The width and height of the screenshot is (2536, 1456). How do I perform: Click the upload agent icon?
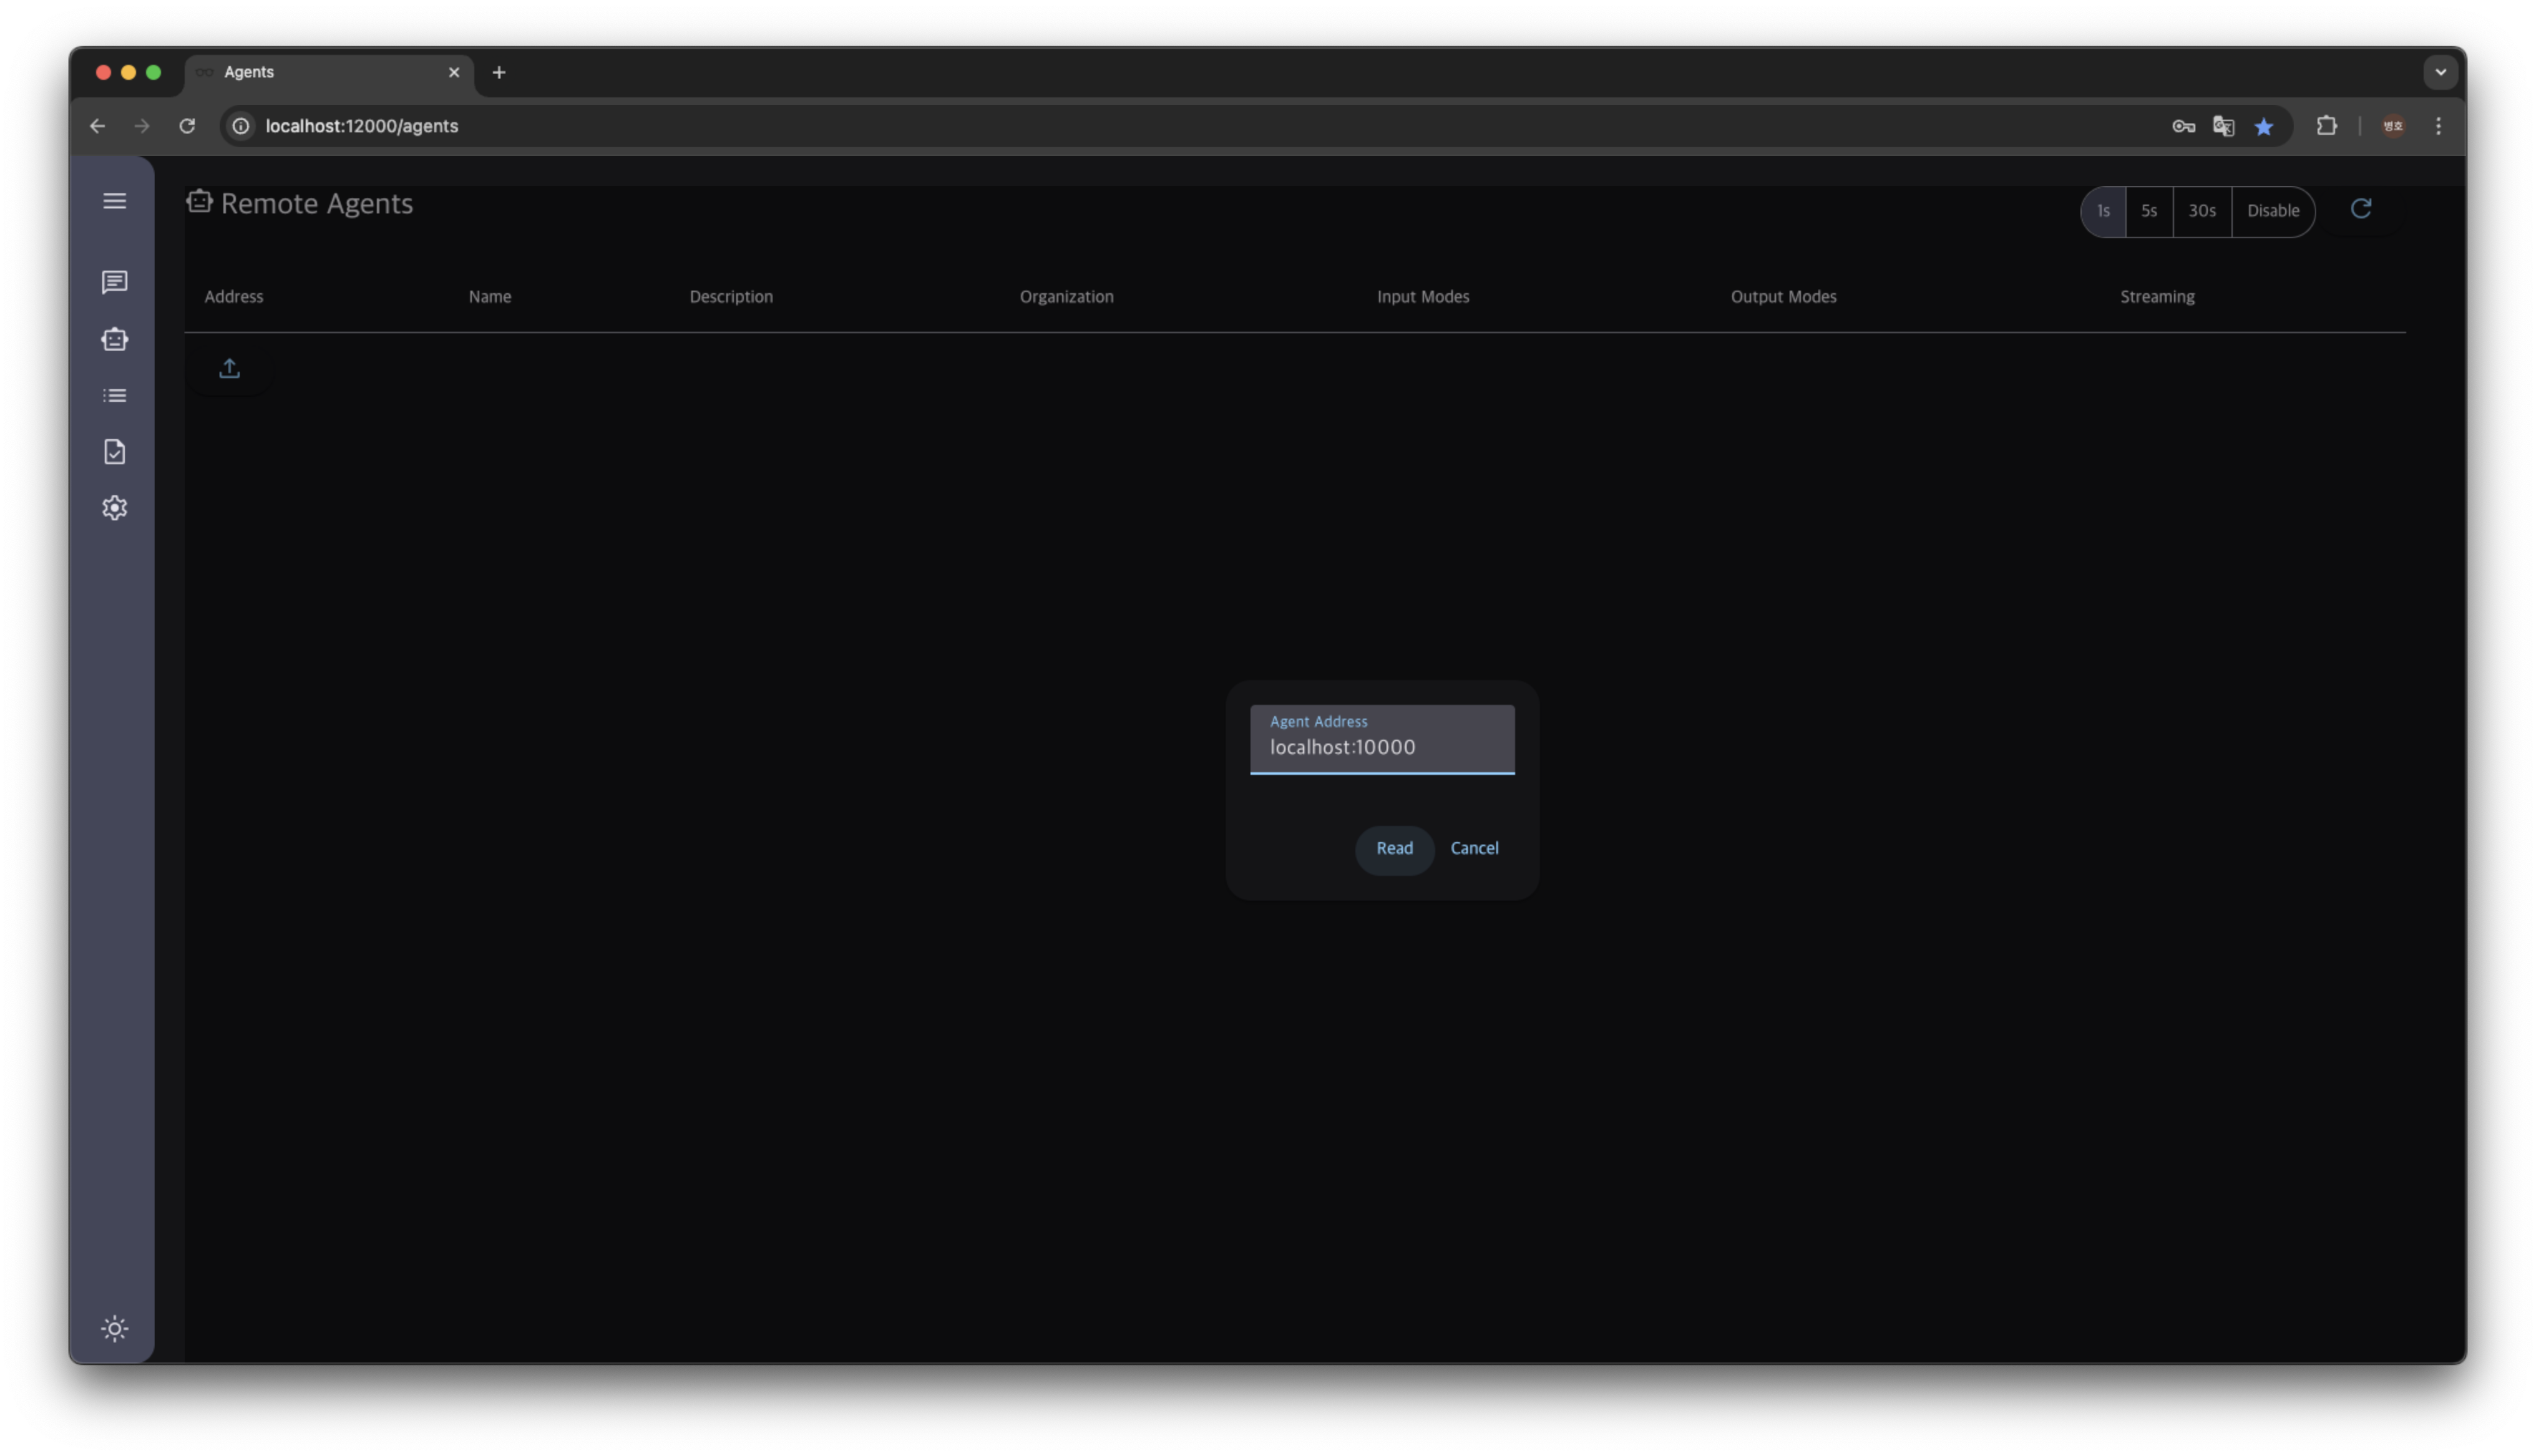(229, 369)
